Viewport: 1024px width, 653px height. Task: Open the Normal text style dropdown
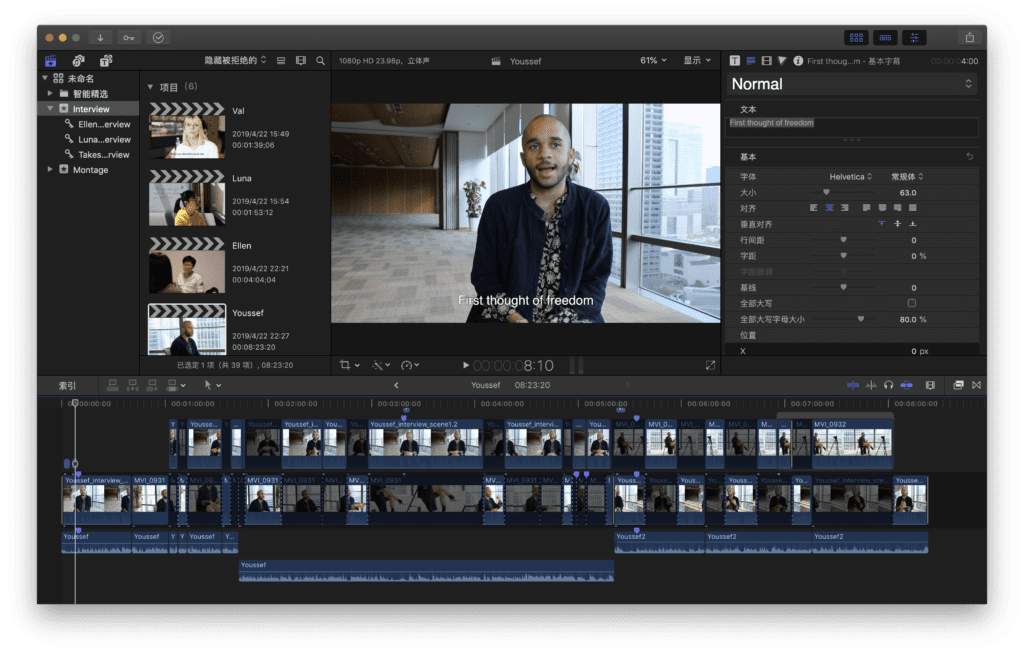(852, 84)
